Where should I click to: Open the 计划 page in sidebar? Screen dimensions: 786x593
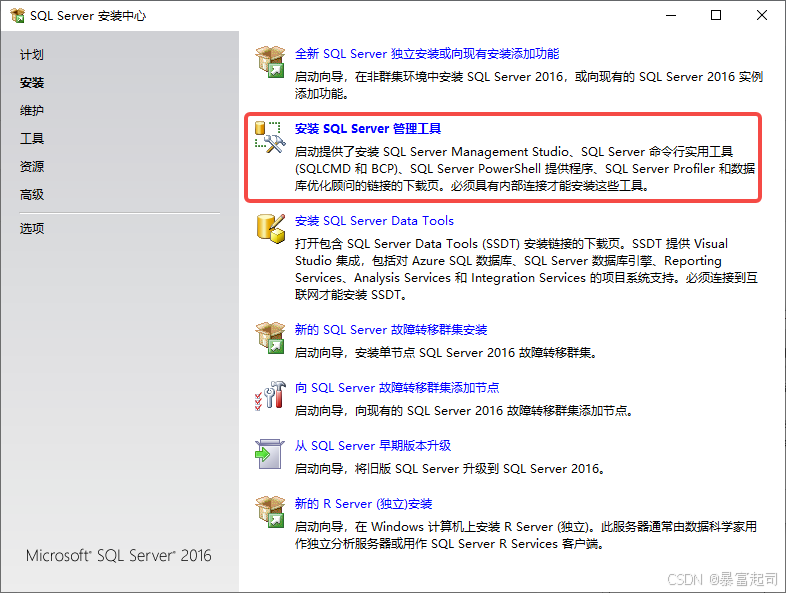(32, 55)
